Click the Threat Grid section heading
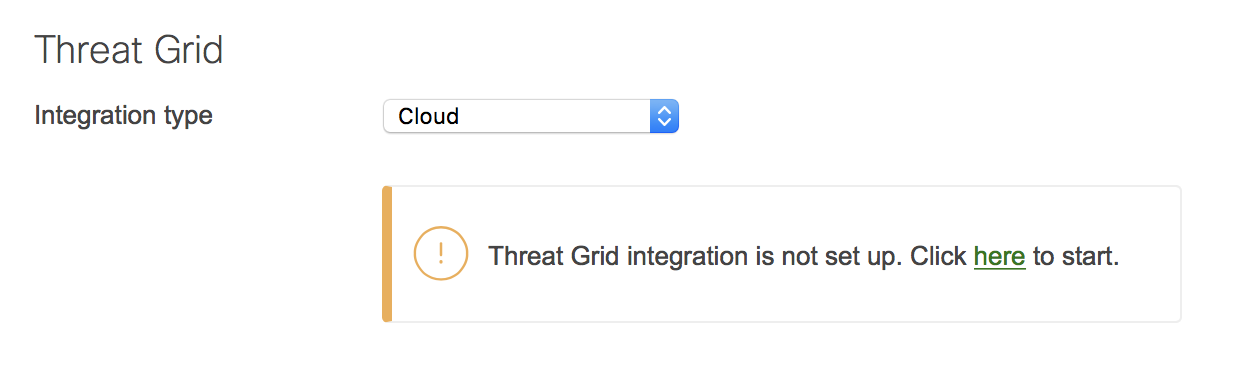 pos(129,50)
